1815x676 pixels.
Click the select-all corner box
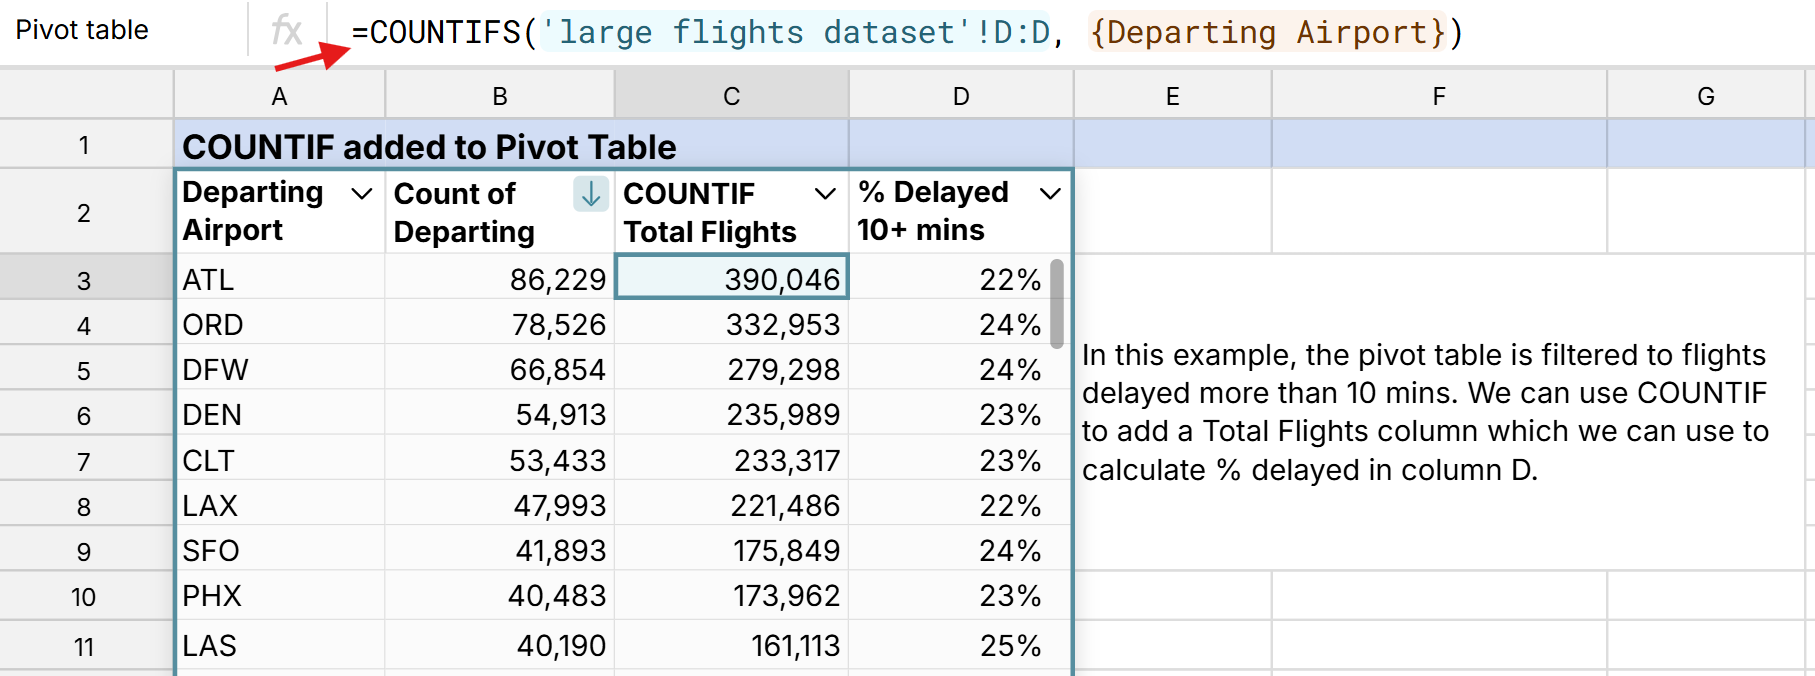[x=86, y=96]
